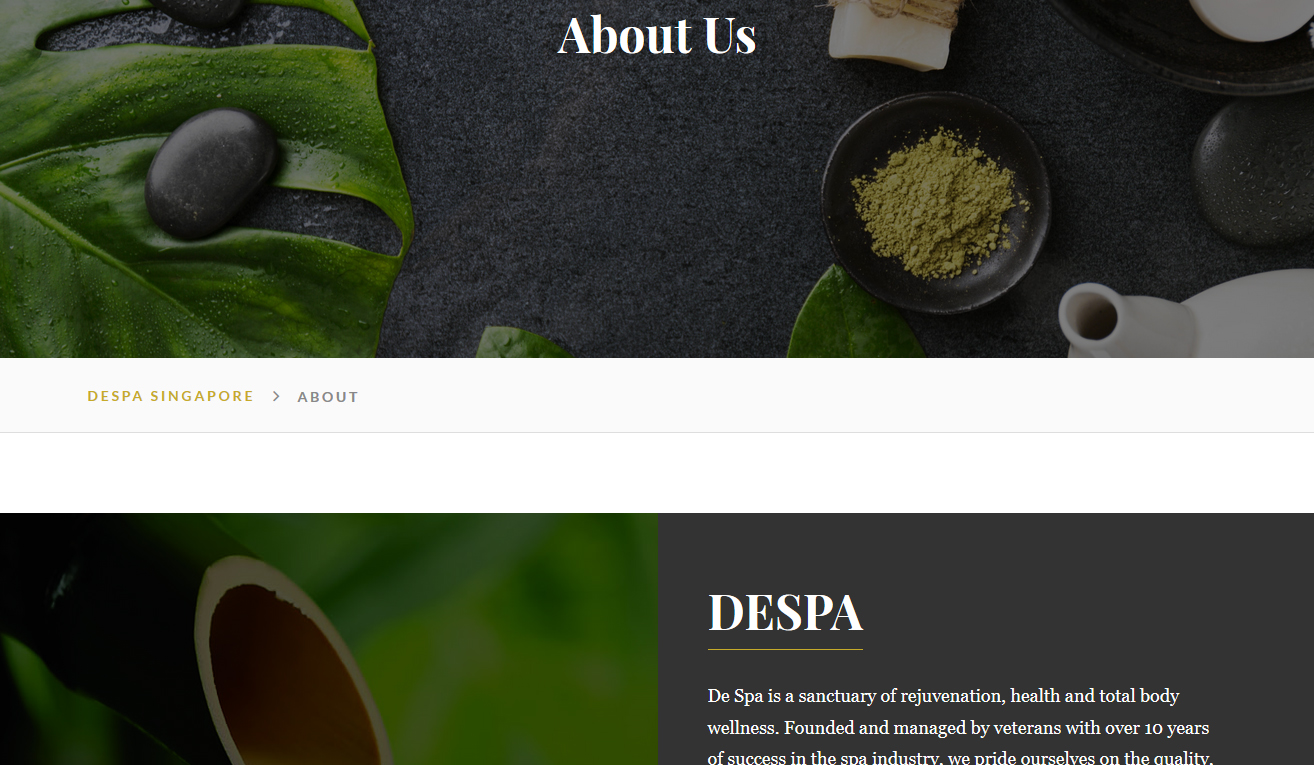Click the dark gray DESPA content panel
The height and width of the screenshot is (765, 1314).
(986, 639)
